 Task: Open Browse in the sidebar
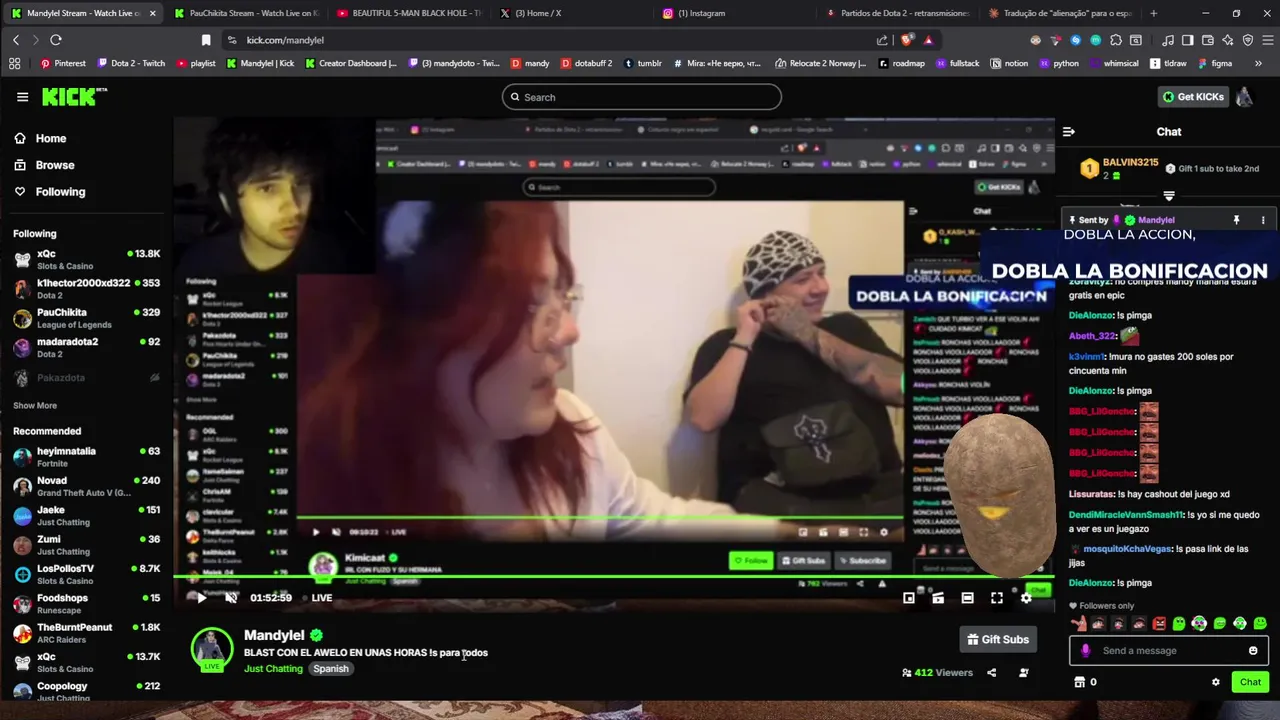(x=44, y=165)
